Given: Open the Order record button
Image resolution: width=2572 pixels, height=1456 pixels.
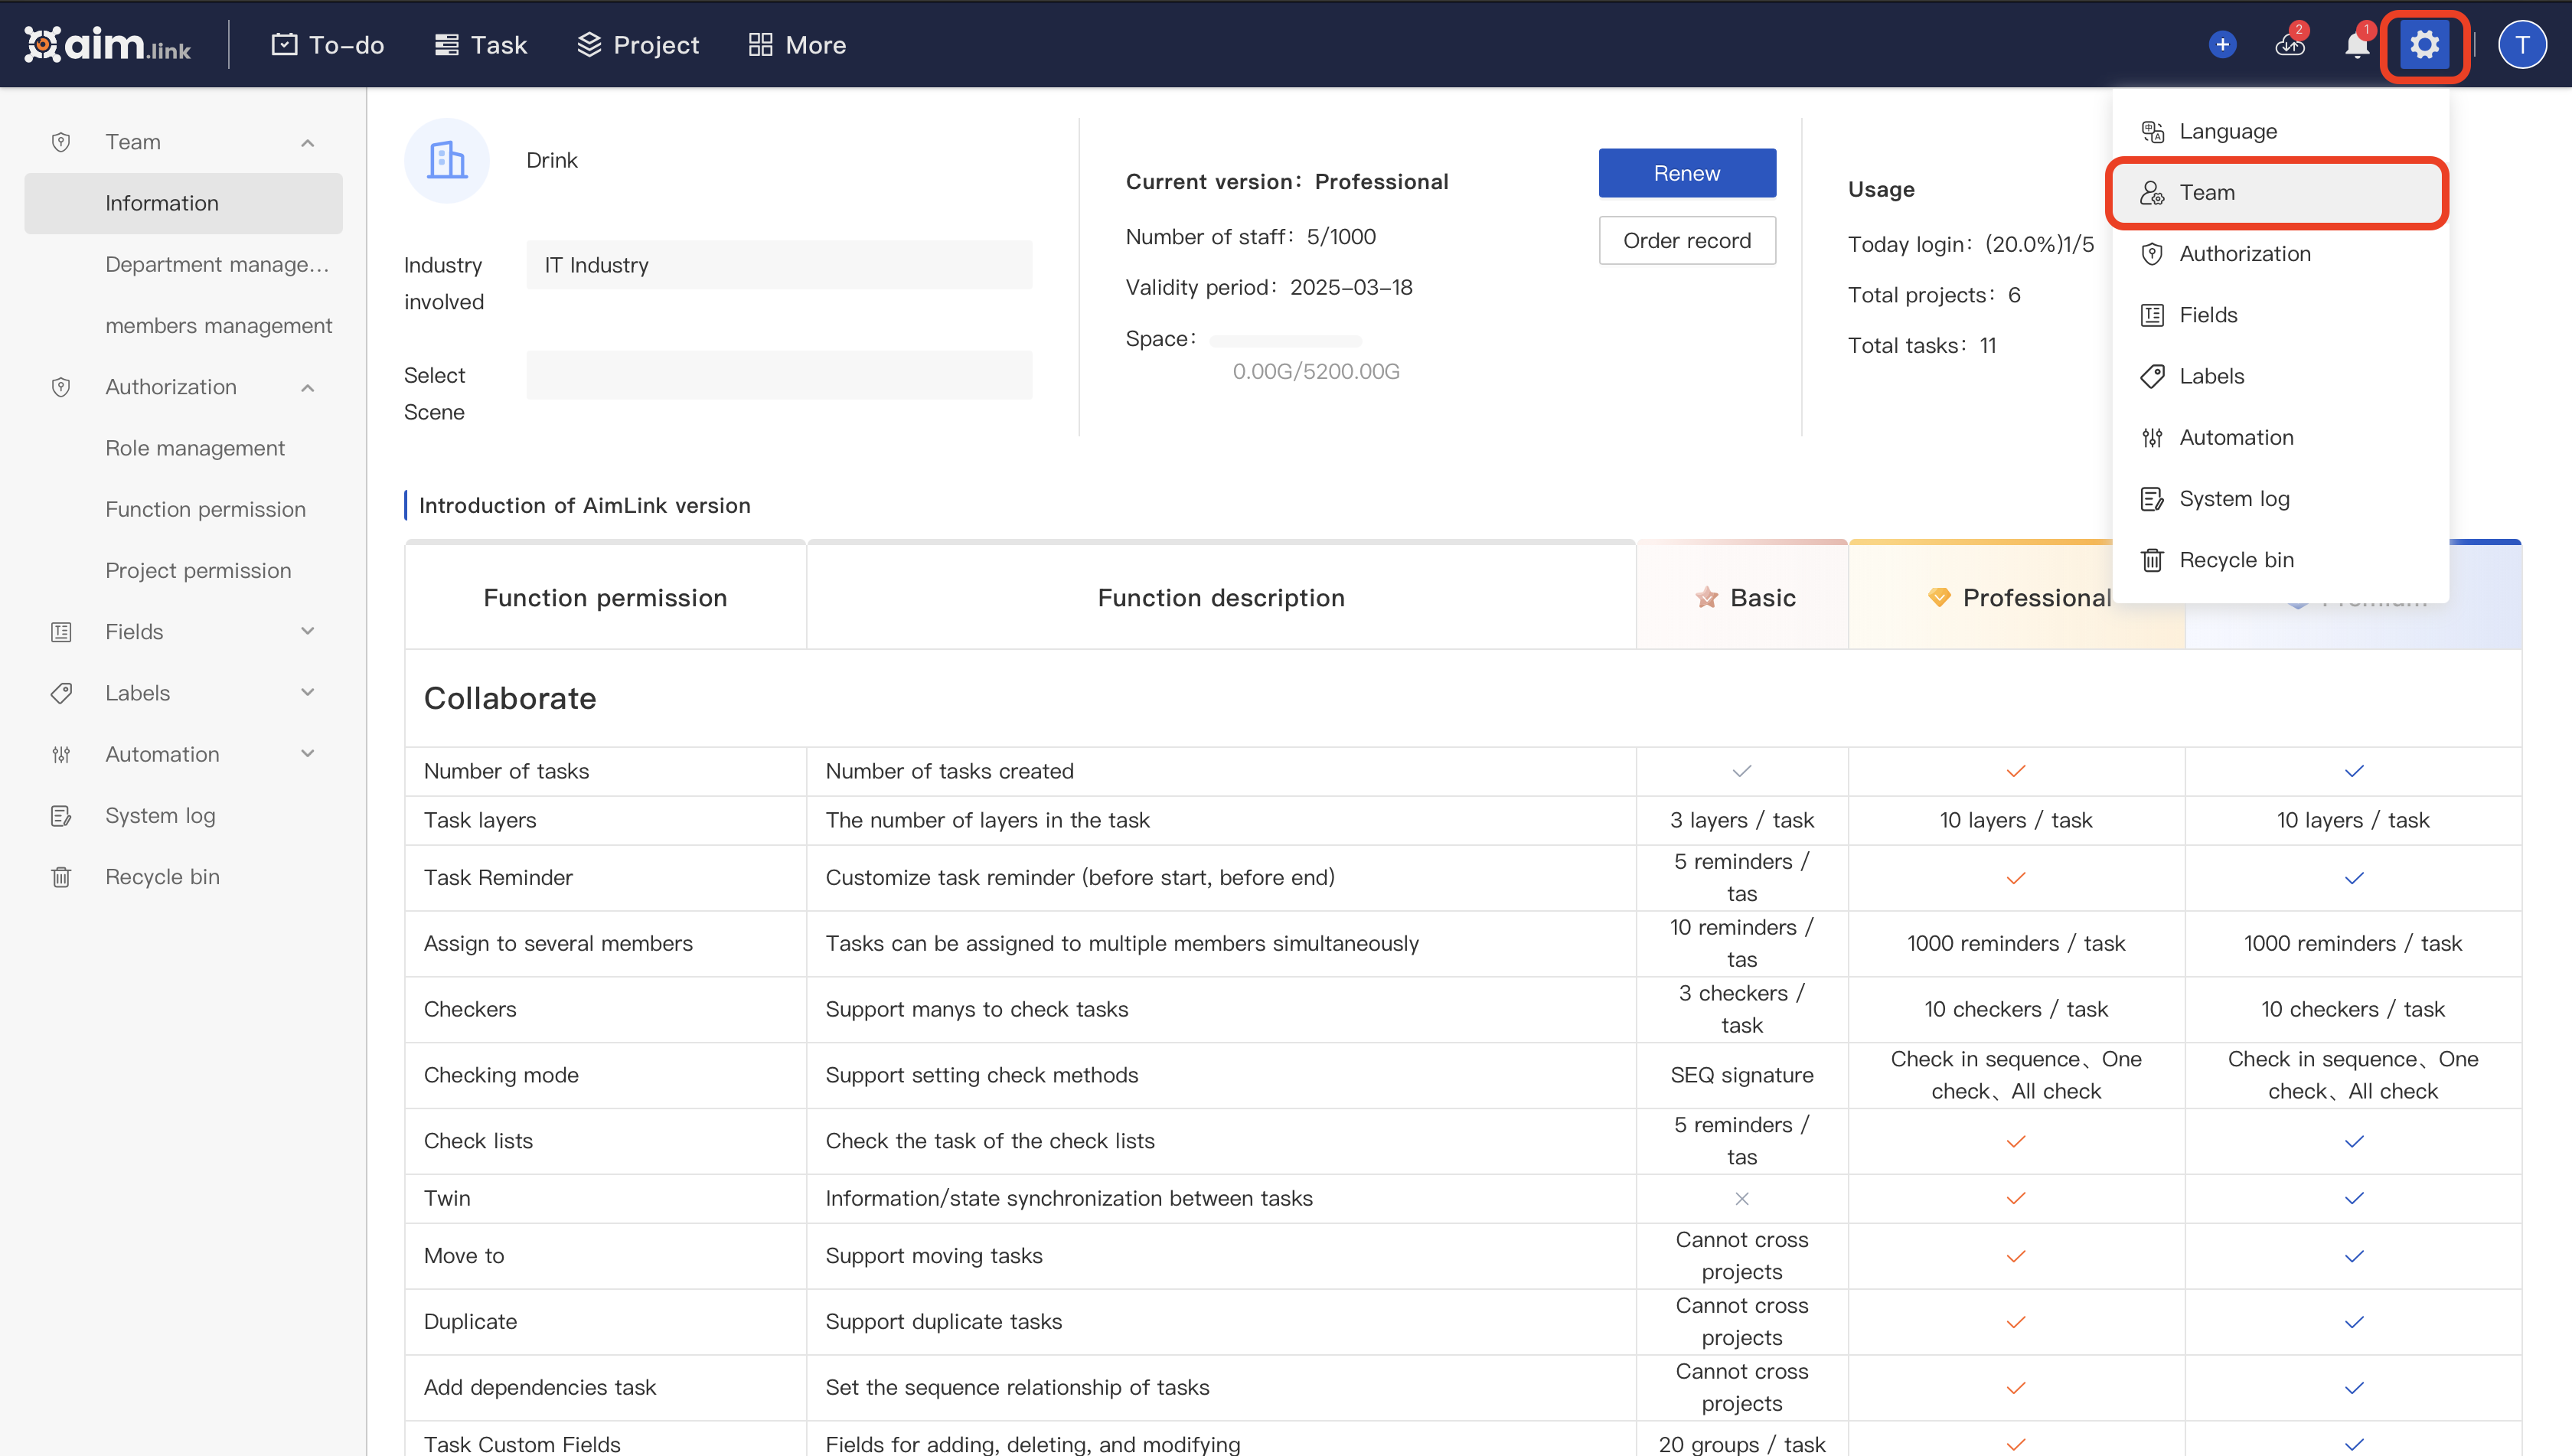Looking at the screenshot, I should point(1687,240).
